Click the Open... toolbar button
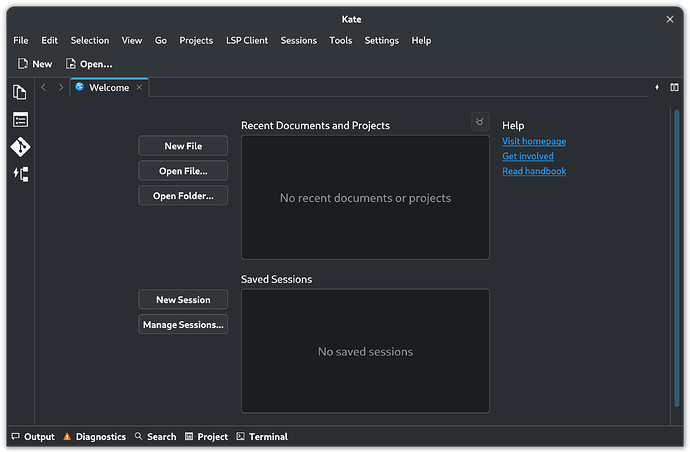The image size is (690, 452). 89,64
